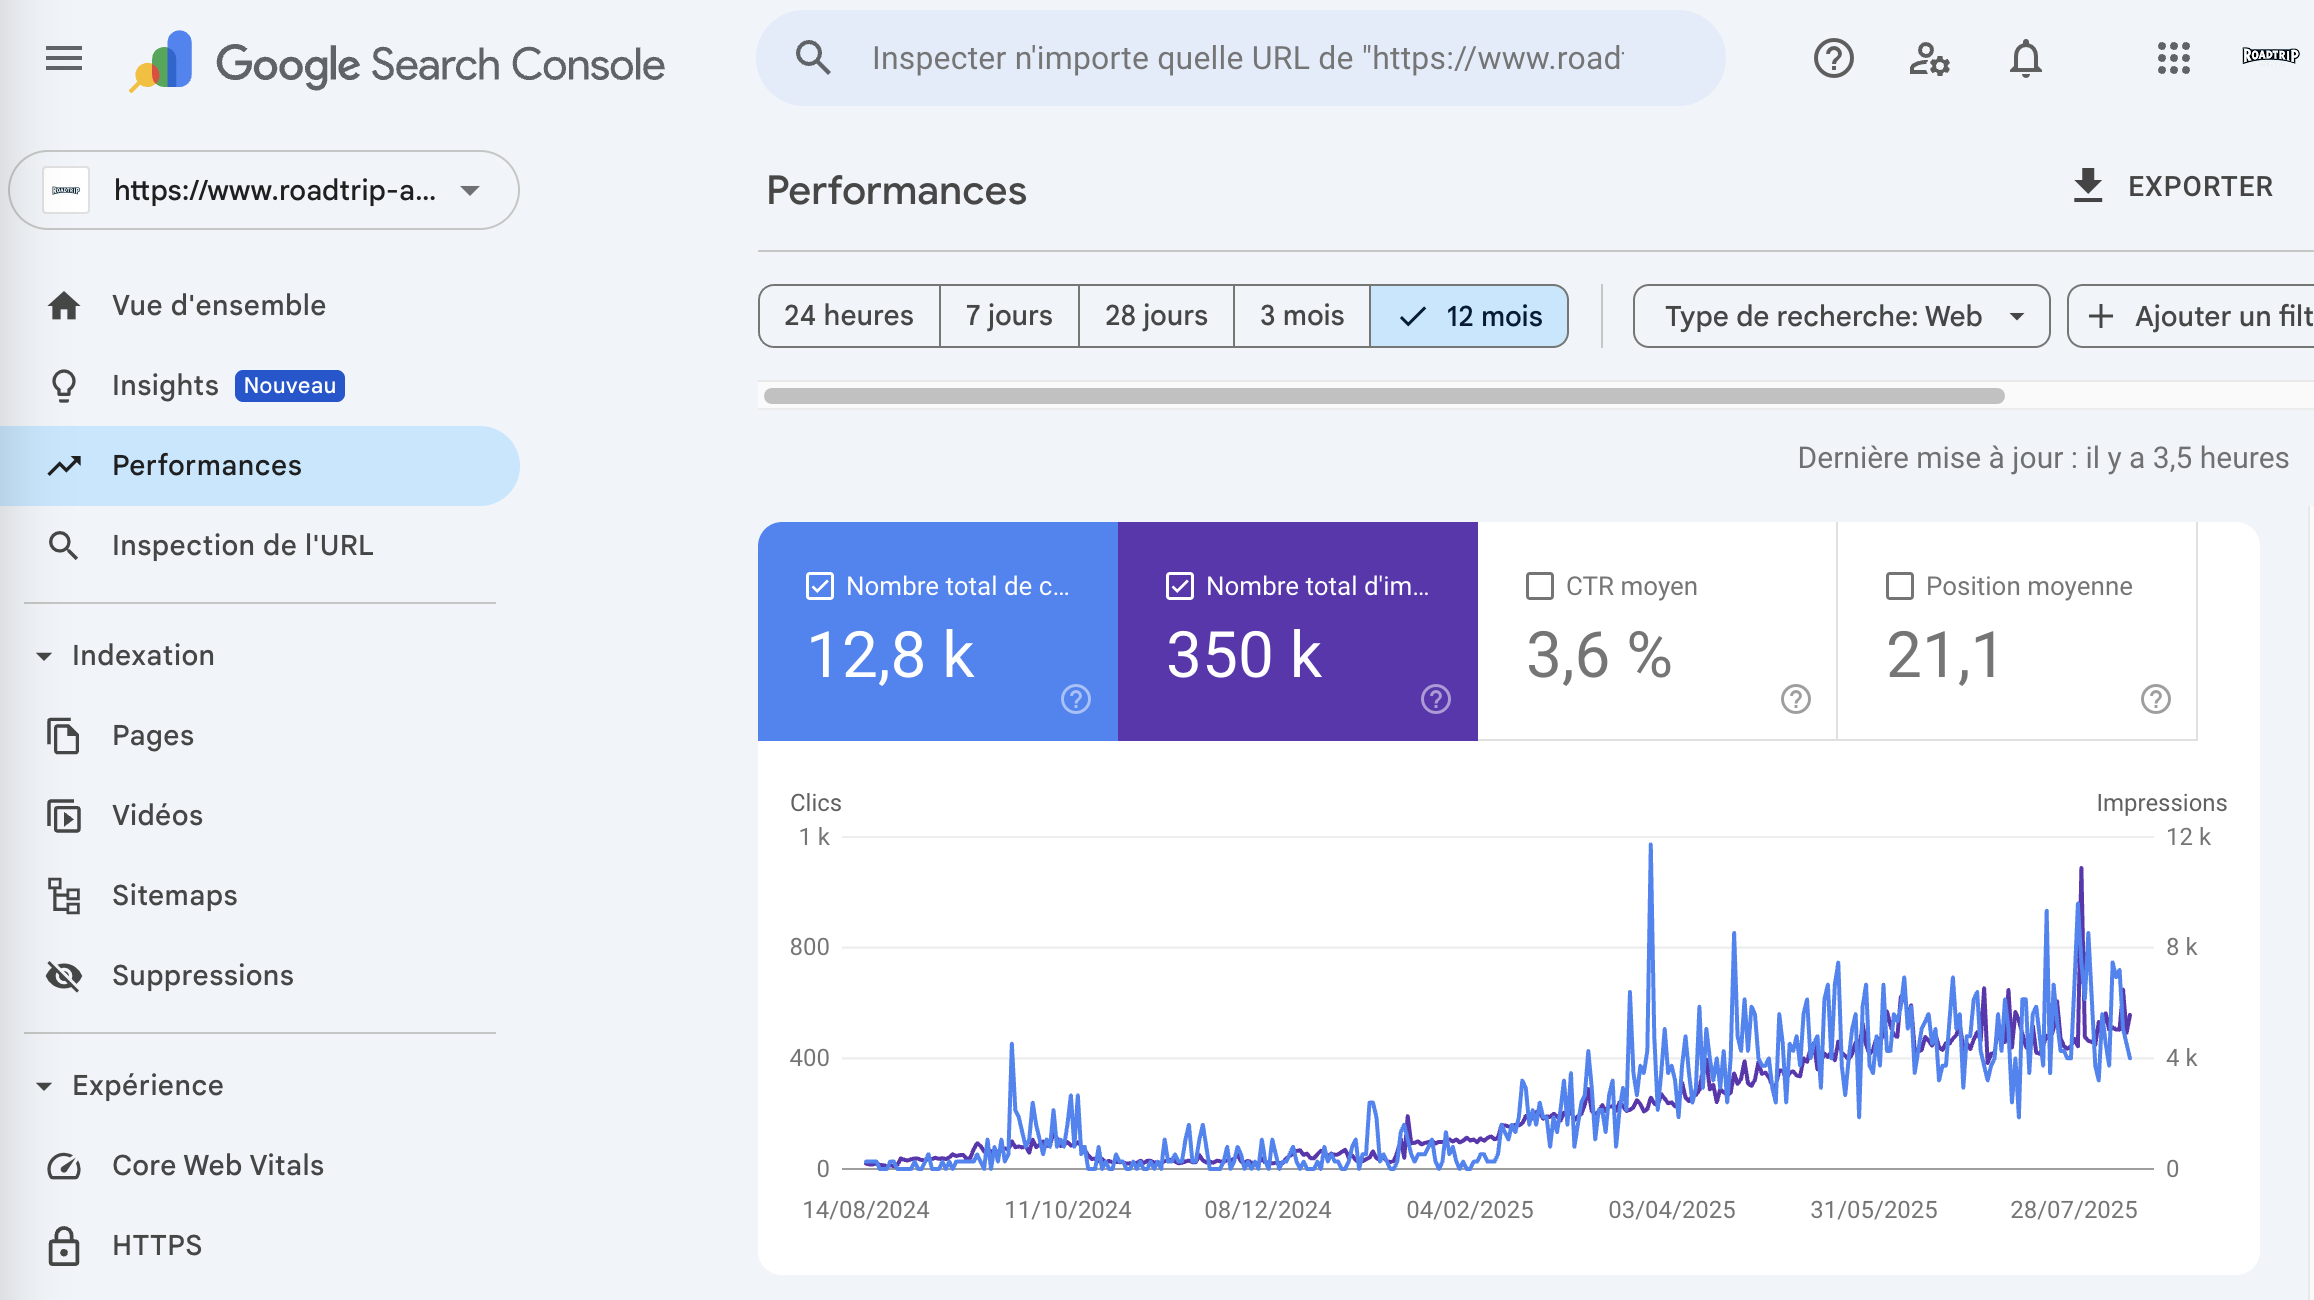Open Type de recherche: Web dropdown
This screenshot has width=2314, height=1300.
(x=1841, y=316)
